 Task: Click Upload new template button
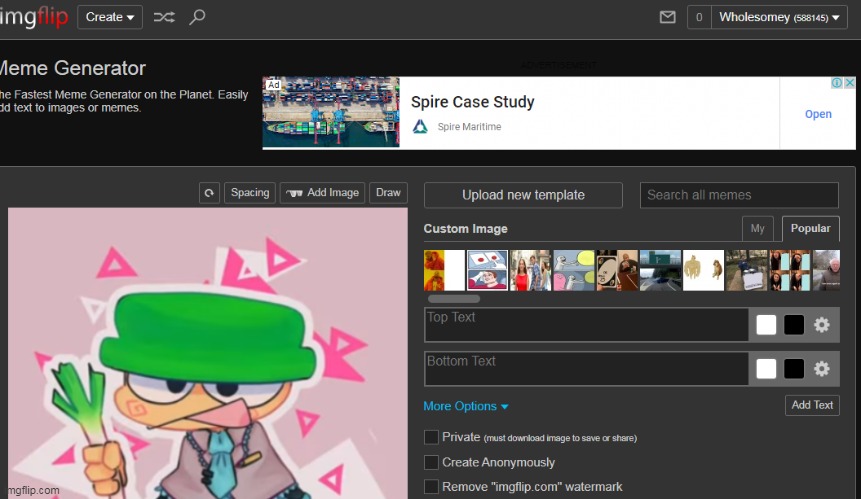(x=523, y=195)
